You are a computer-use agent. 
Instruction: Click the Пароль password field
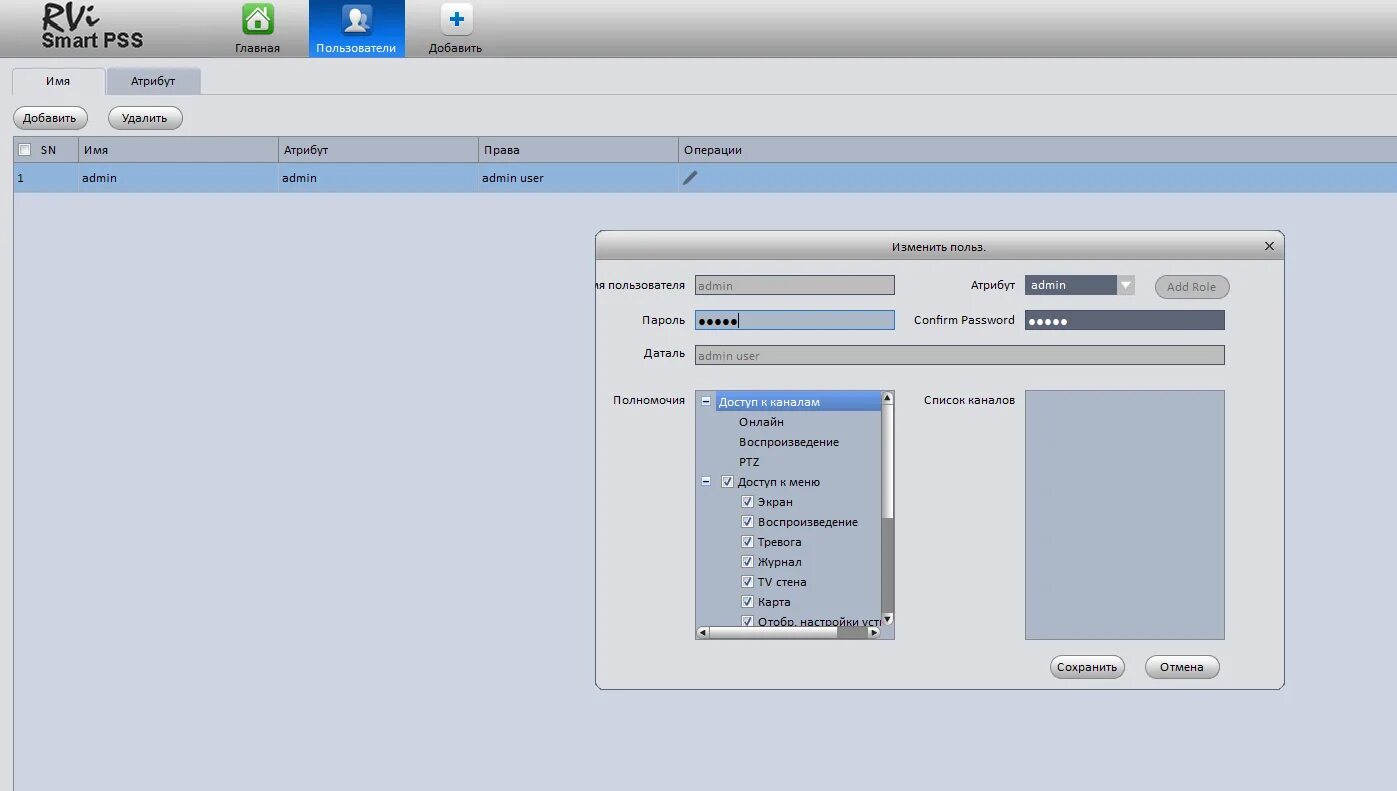pyautogui.click(x=795, y=320)
